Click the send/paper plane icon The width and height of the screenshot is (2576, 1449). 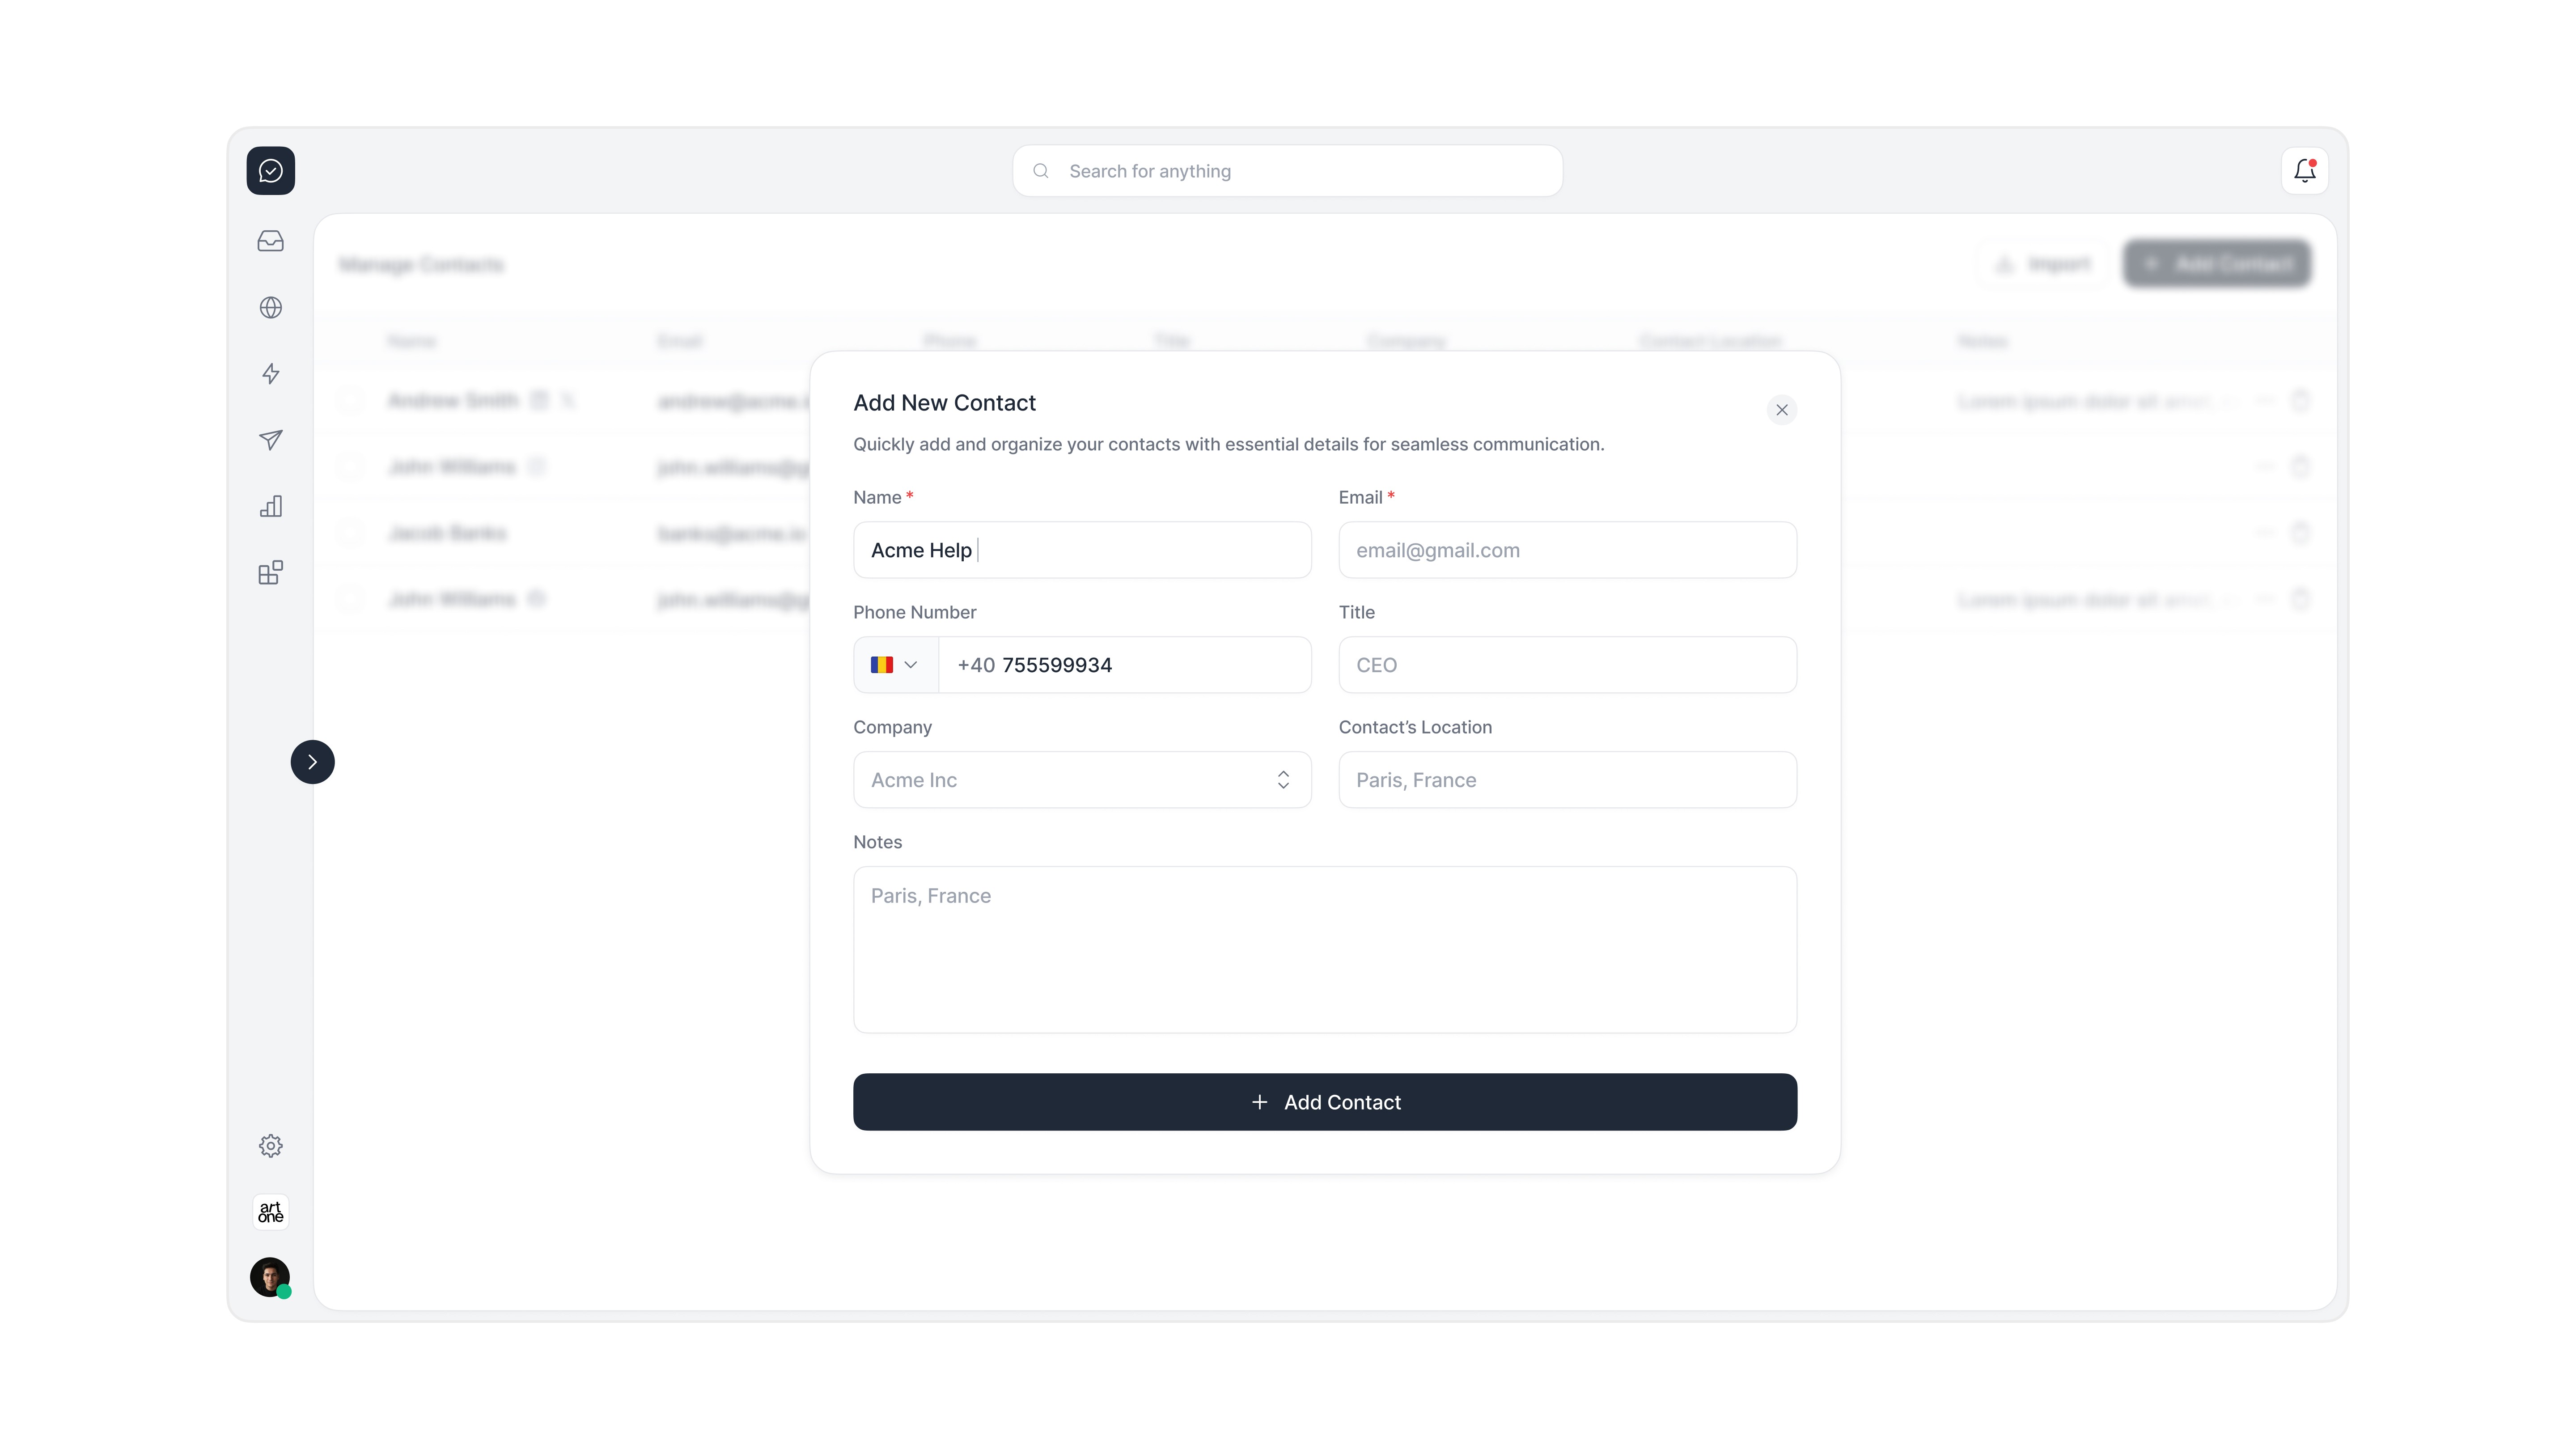(271, 439)
